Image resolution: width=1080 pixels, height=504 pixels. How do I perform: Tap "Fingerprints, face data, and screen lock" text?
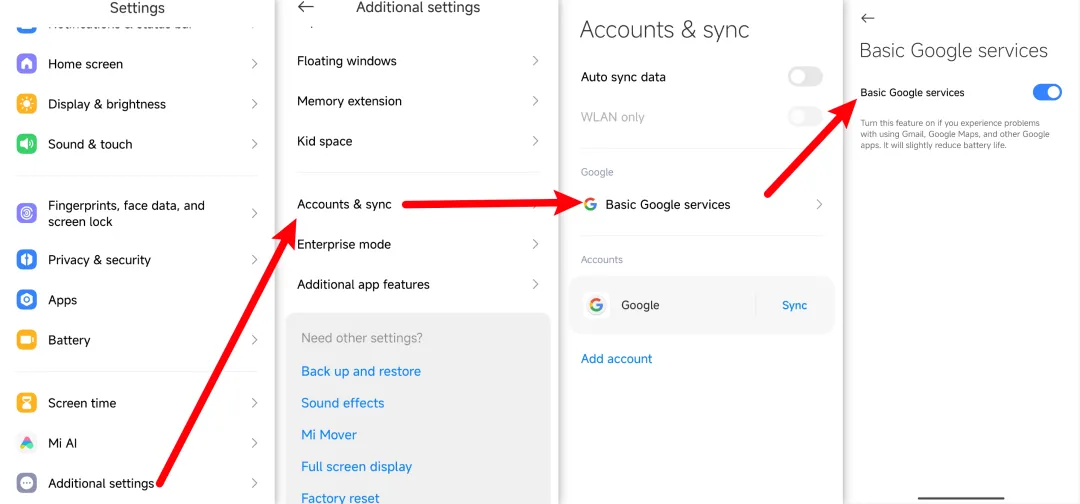(x=126, y=213)
